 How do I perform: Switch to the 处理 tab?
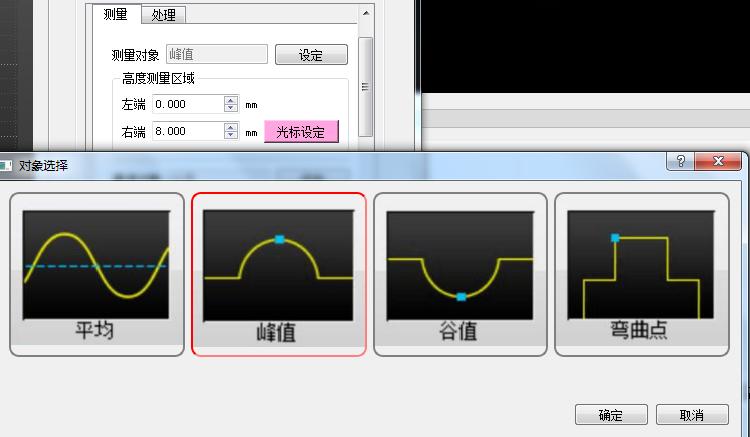[x=164, y=15]
